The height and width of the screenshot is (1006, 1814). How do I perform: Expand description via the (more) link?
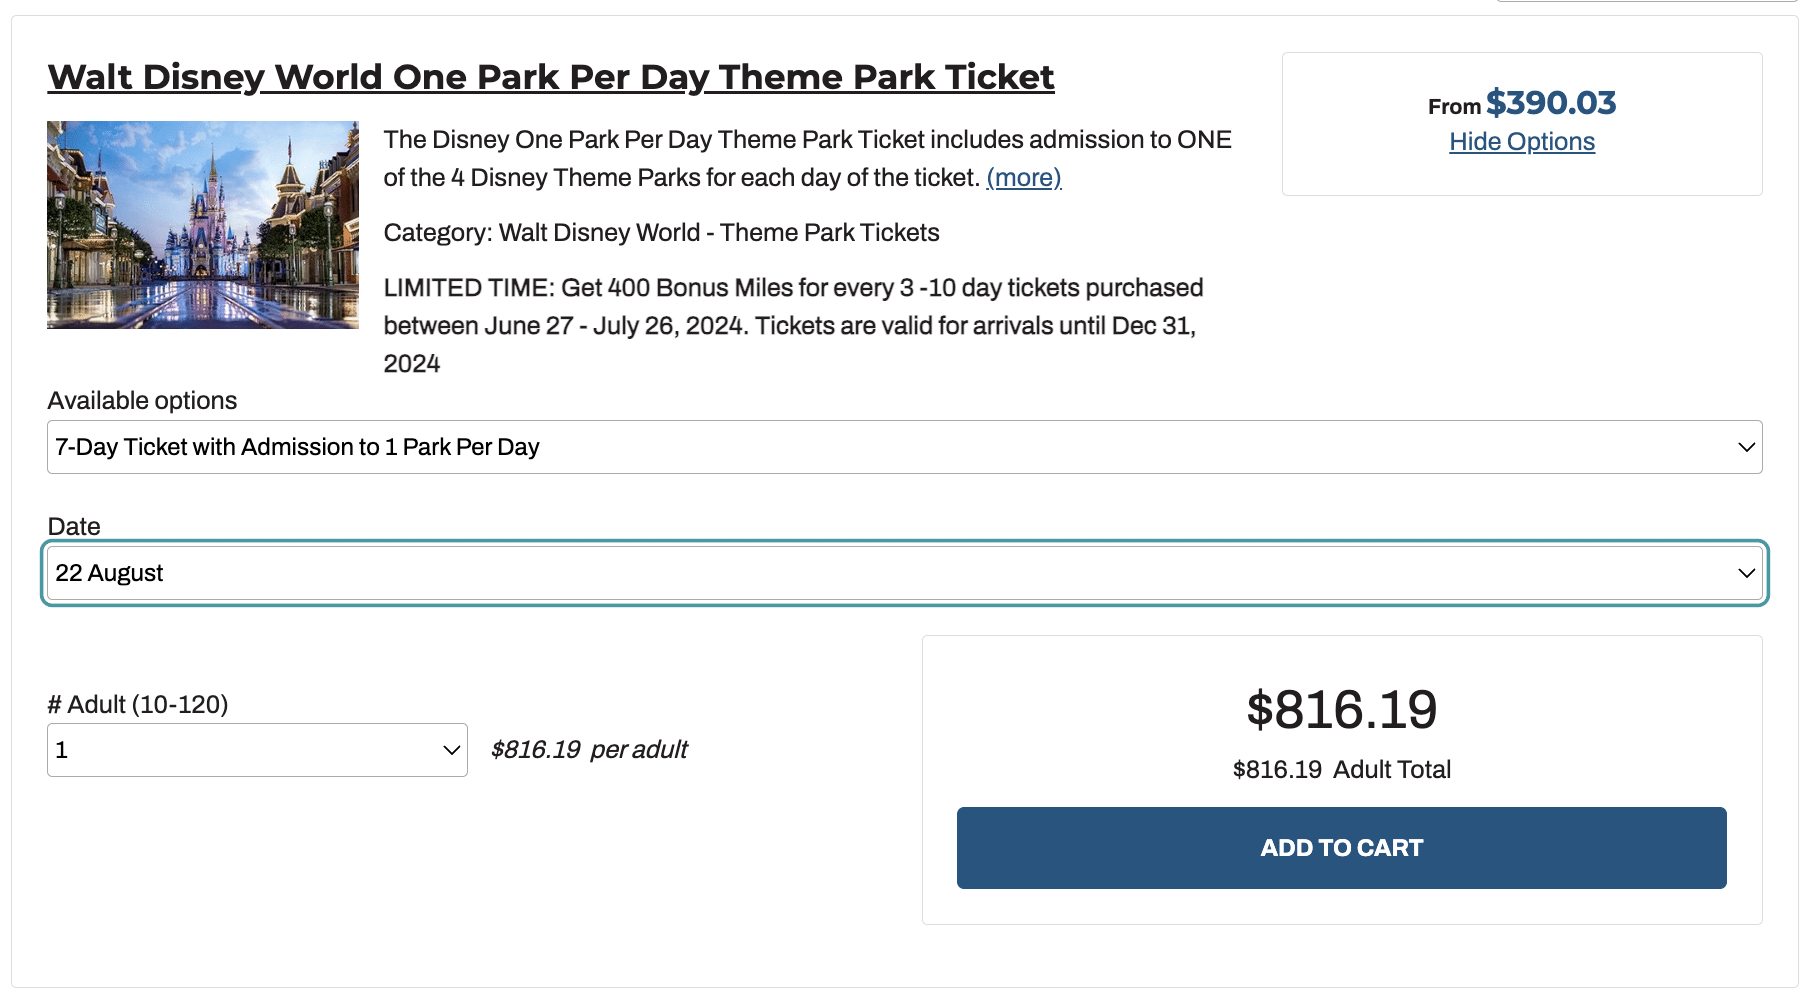[x=1023, y=178]
